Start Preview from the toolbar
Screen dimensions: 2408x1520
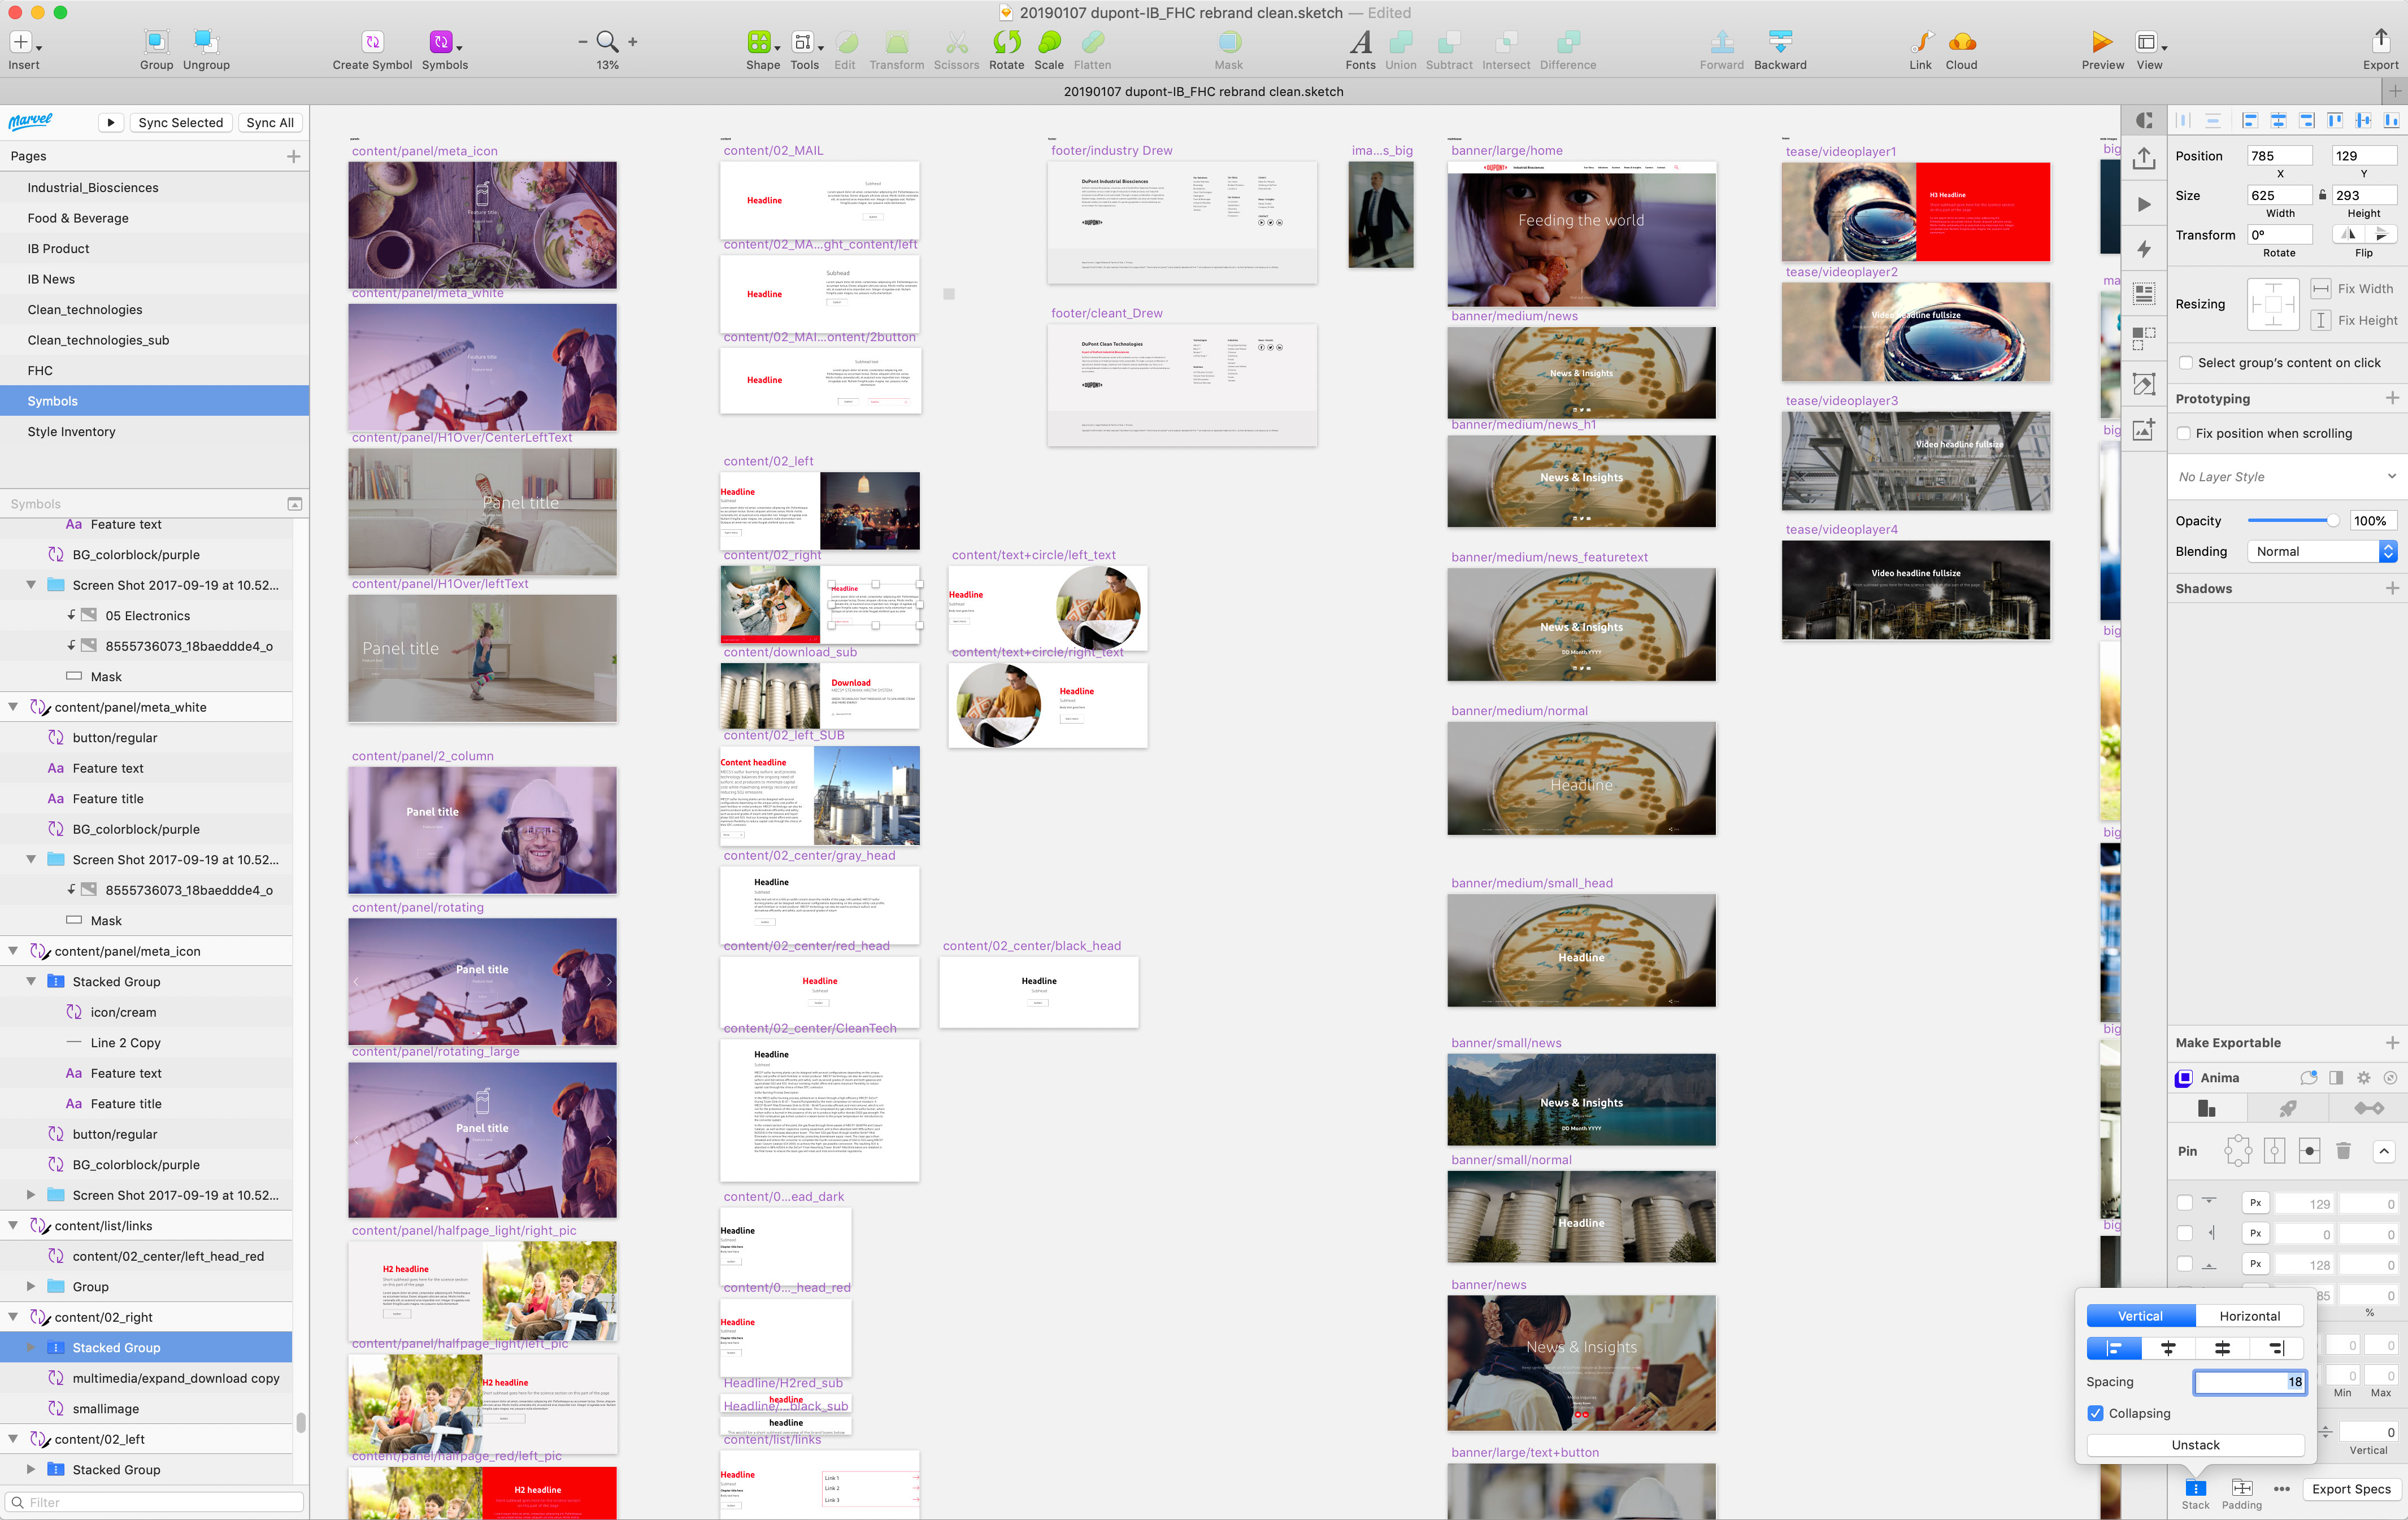(x=2102, y=42)
